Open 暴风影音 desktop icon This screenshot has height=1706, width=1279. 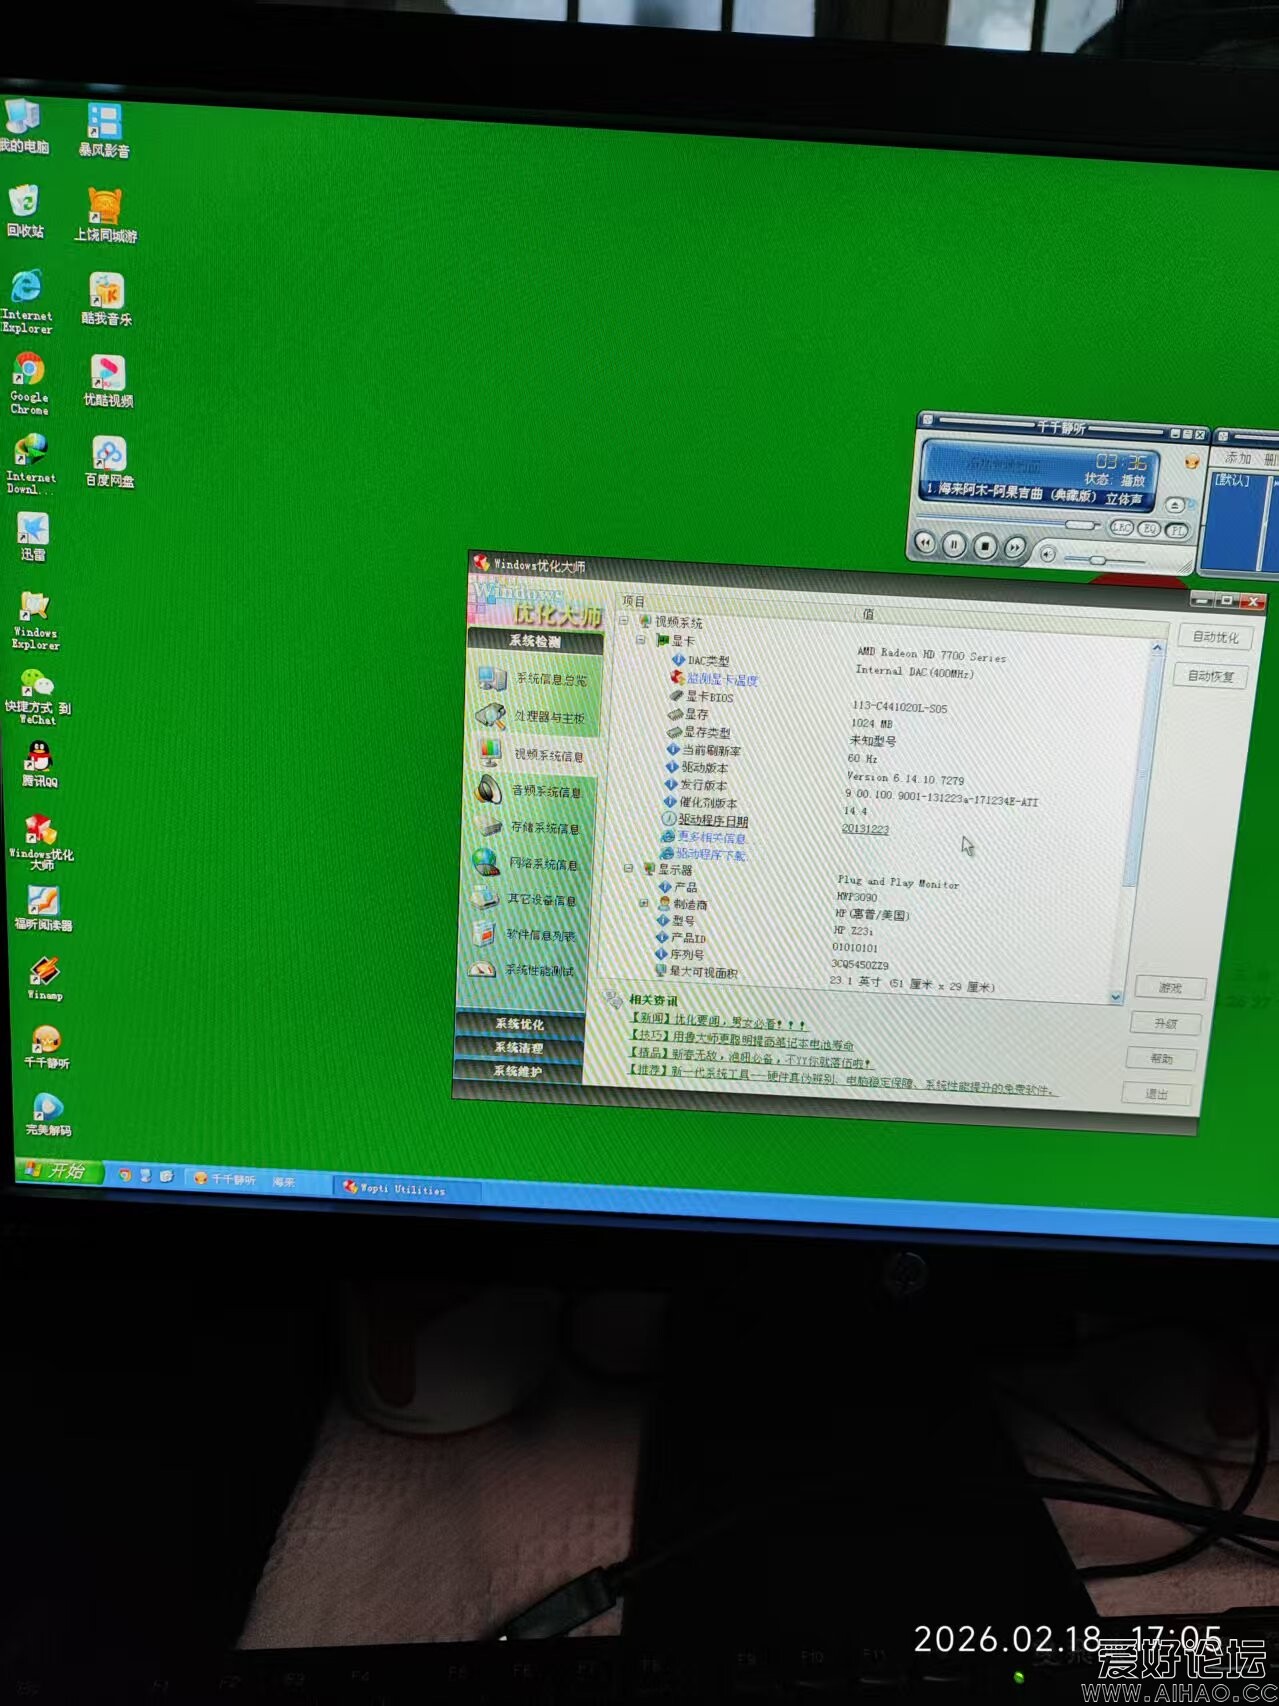[x=104, y=131]
